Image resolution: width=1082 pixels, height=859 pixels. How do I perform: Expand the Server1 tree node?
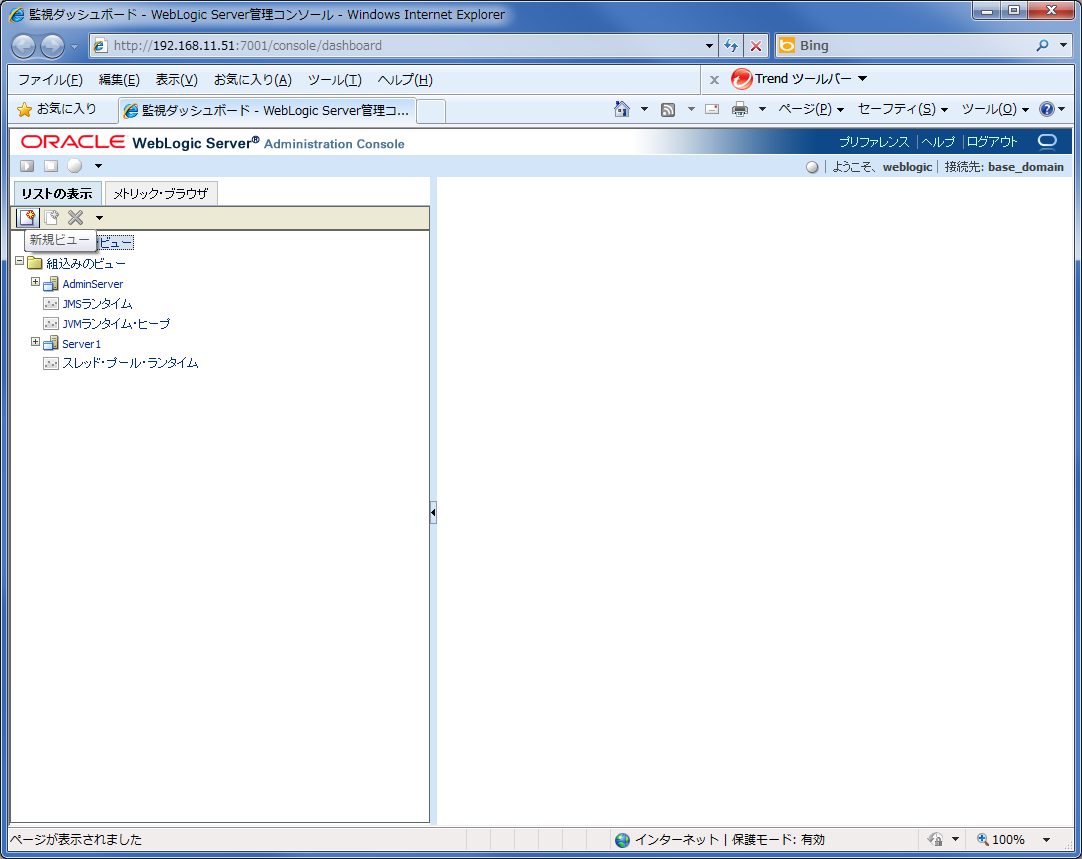35,342
